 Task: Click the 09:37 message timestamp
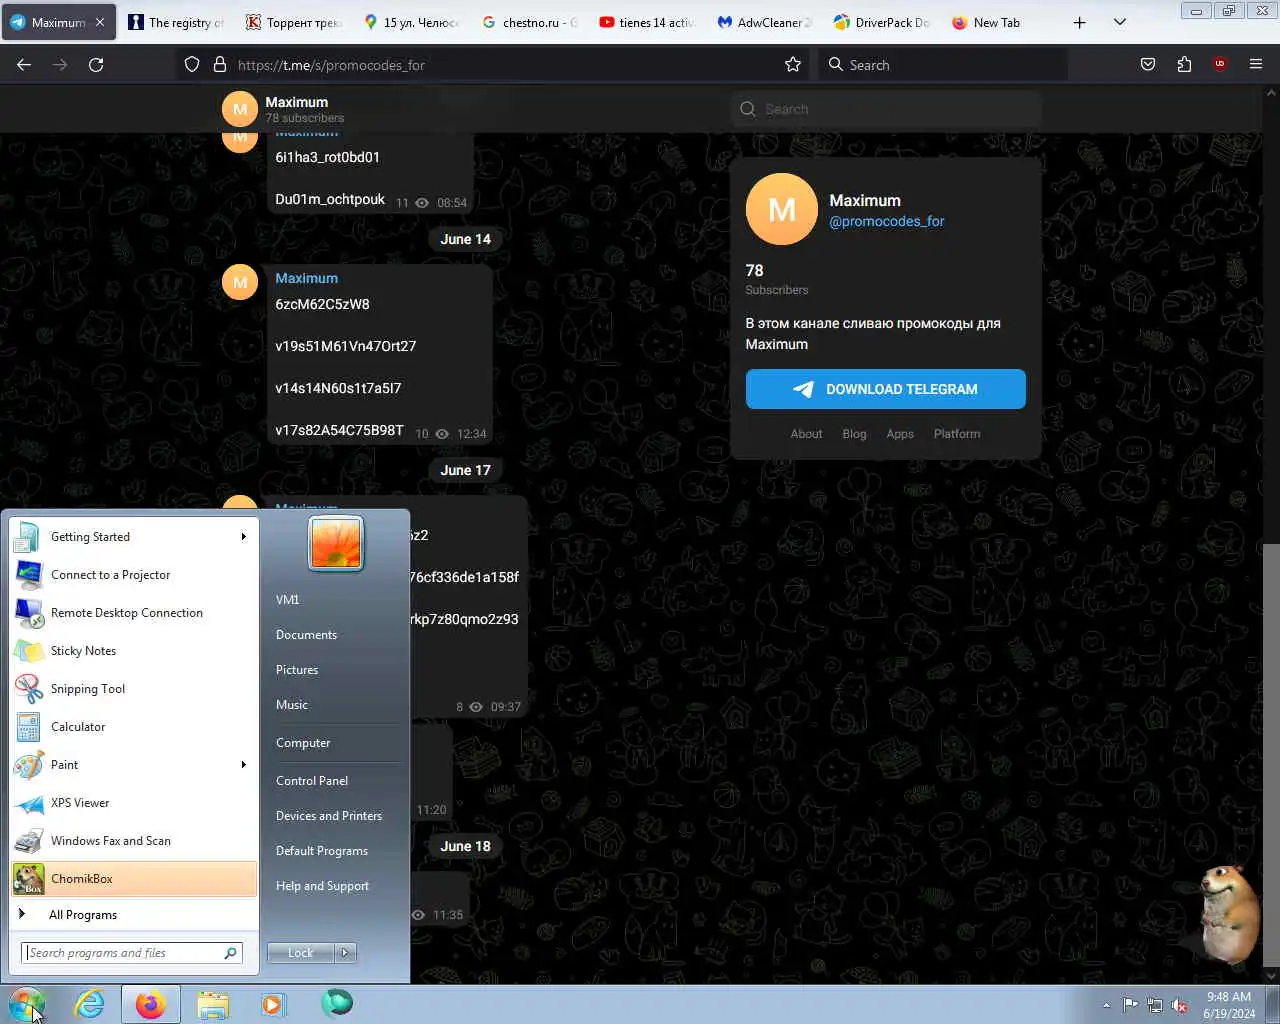(506, 707)
